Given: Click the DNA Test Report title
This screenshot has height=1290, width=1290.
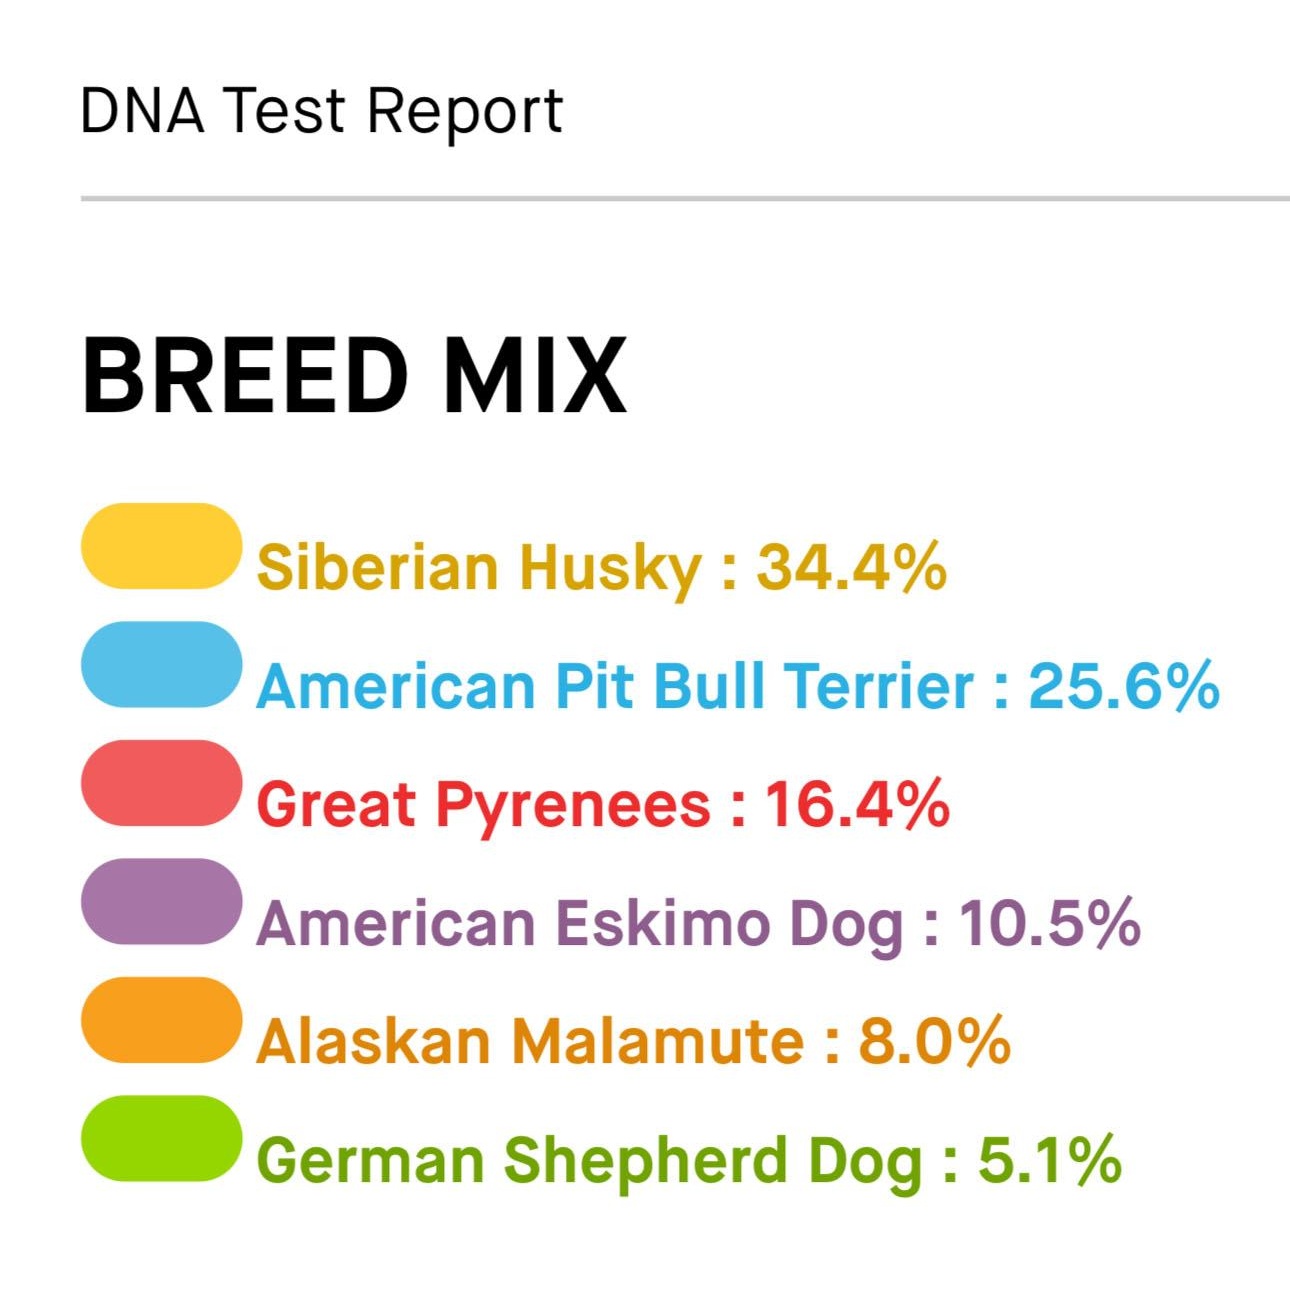Looking at the screenshot, I should coord(321,110).
